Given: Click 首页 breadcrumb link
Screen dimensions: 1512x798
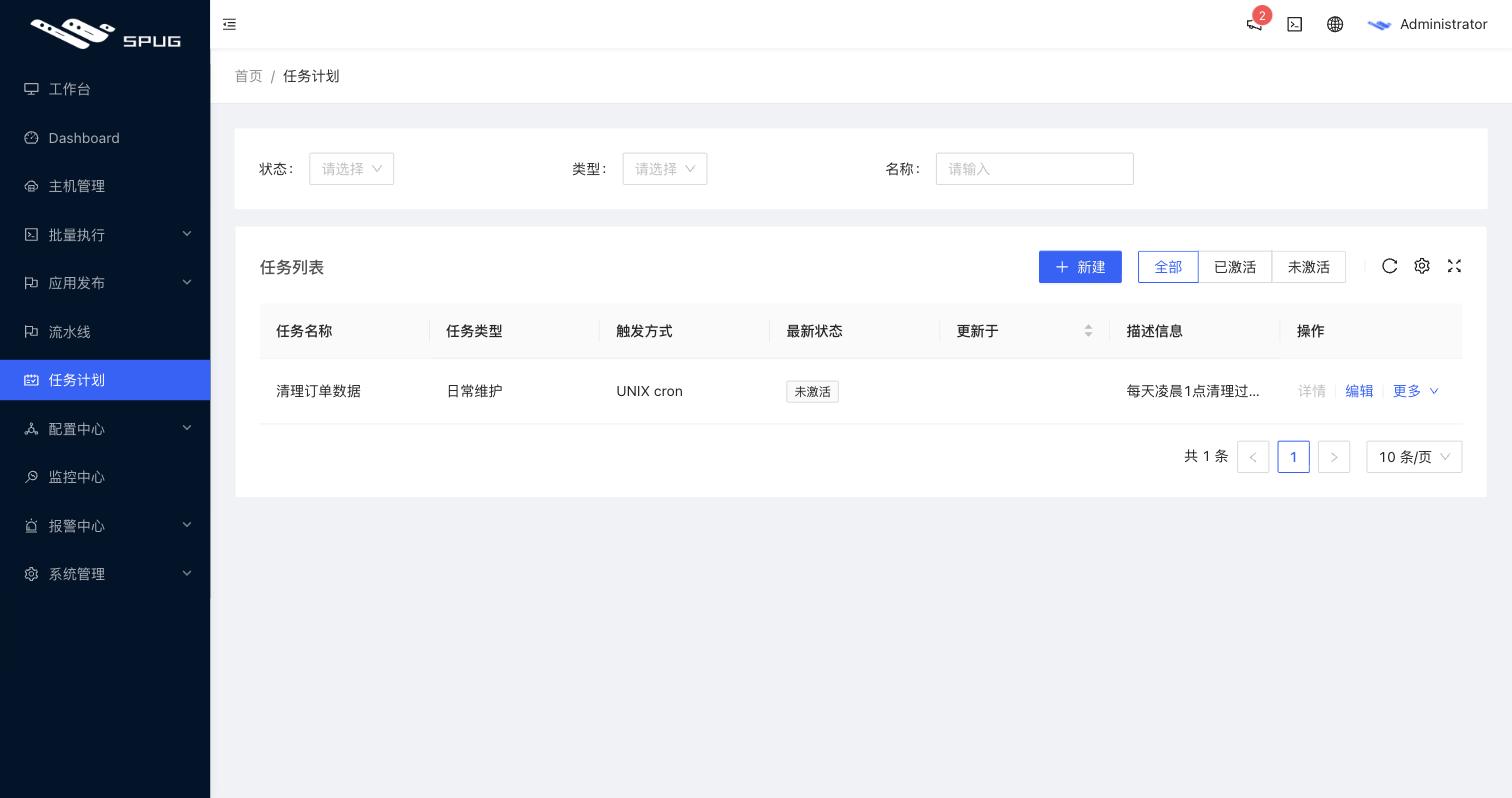Looking at the screenshot, I should [x=249, y=76].
